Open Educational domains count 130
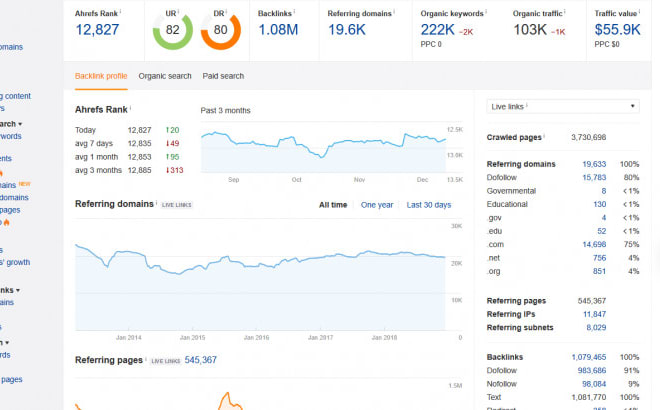The width and height of the screenshot is (660, 410). tap(599, 205)
